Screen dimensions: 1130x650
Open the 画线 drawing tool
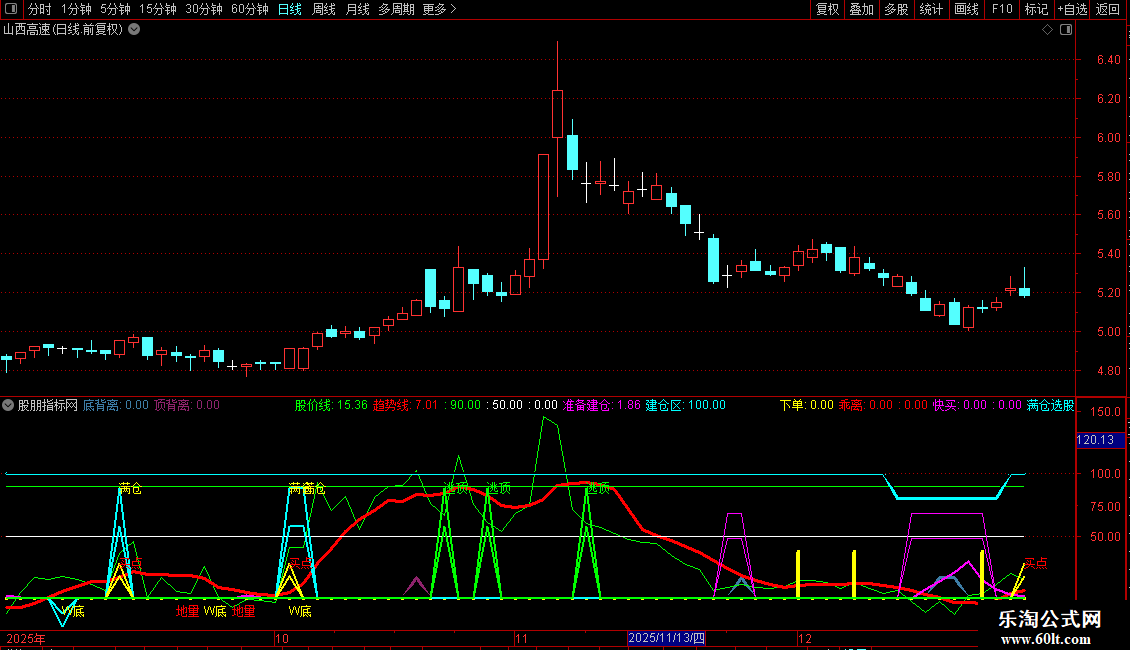(966, 9)
